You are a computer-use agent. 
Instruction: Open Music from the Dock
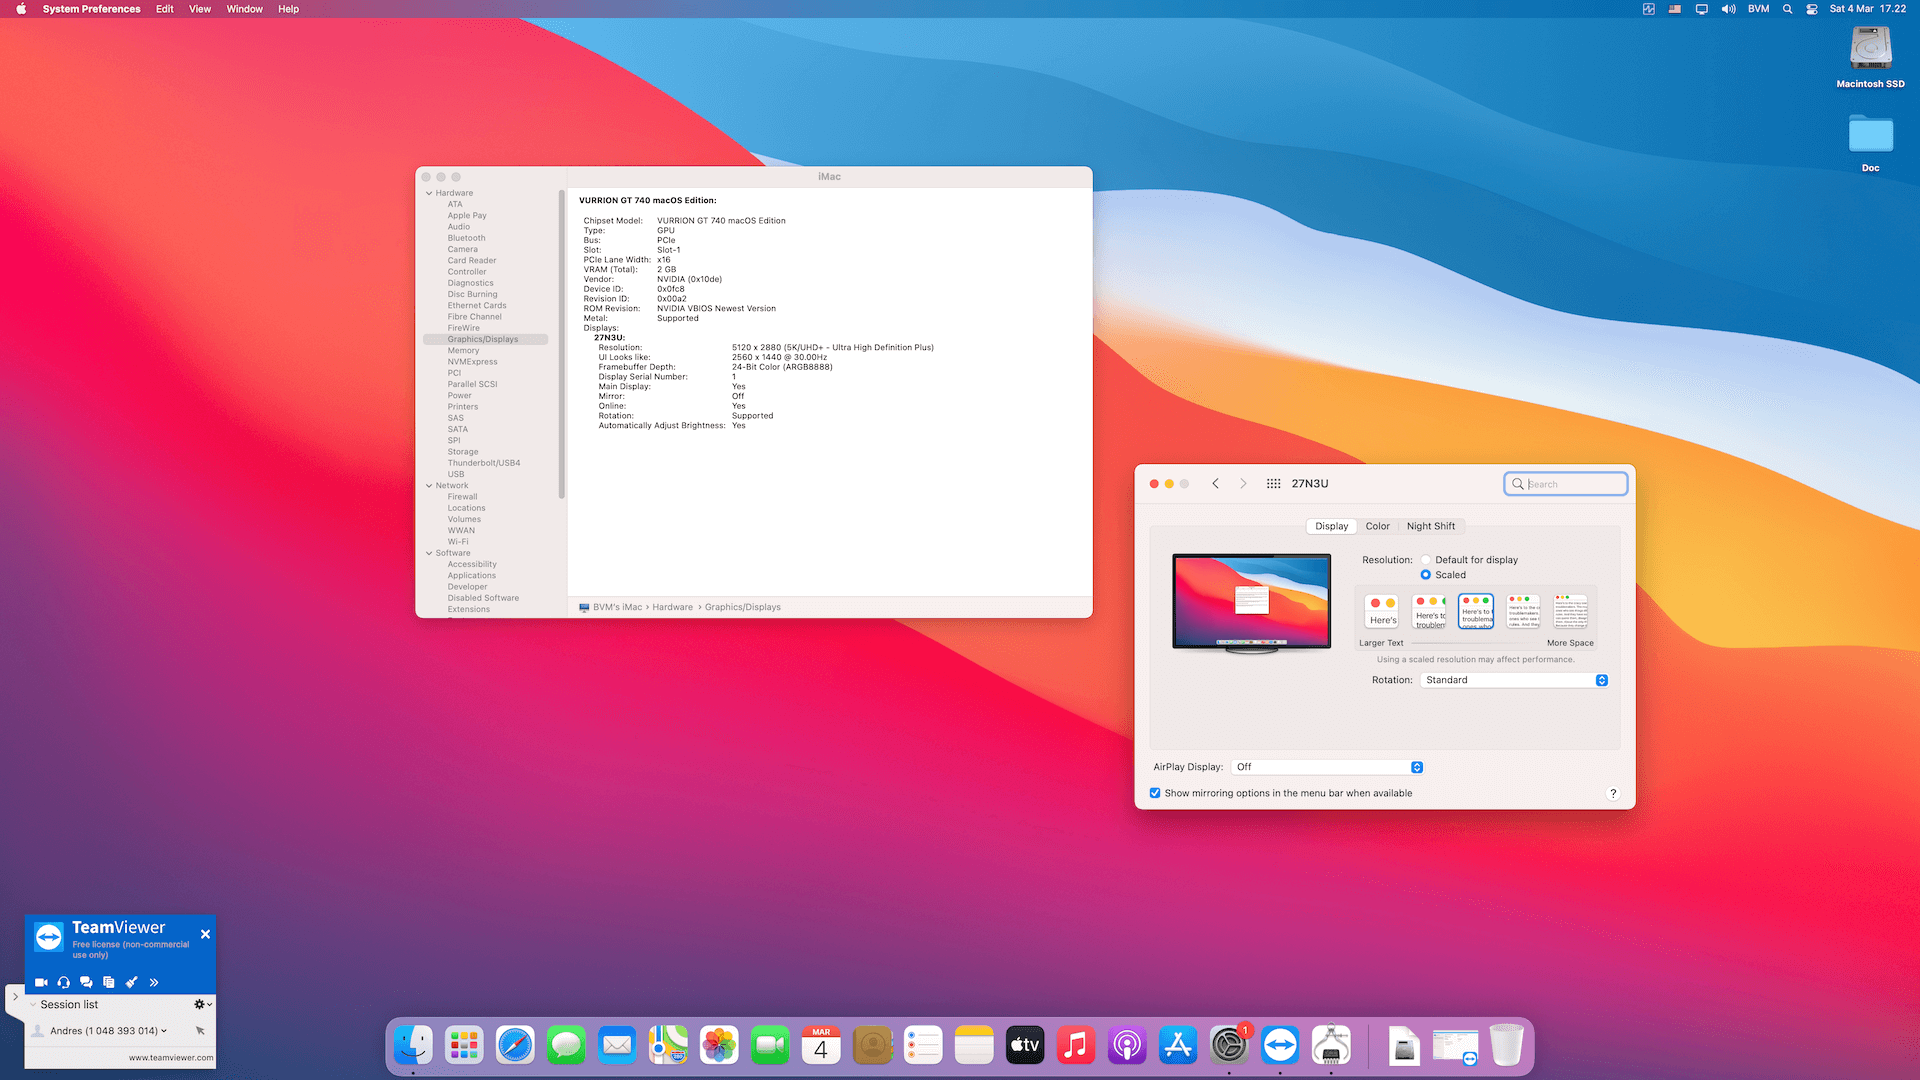1076,1045
